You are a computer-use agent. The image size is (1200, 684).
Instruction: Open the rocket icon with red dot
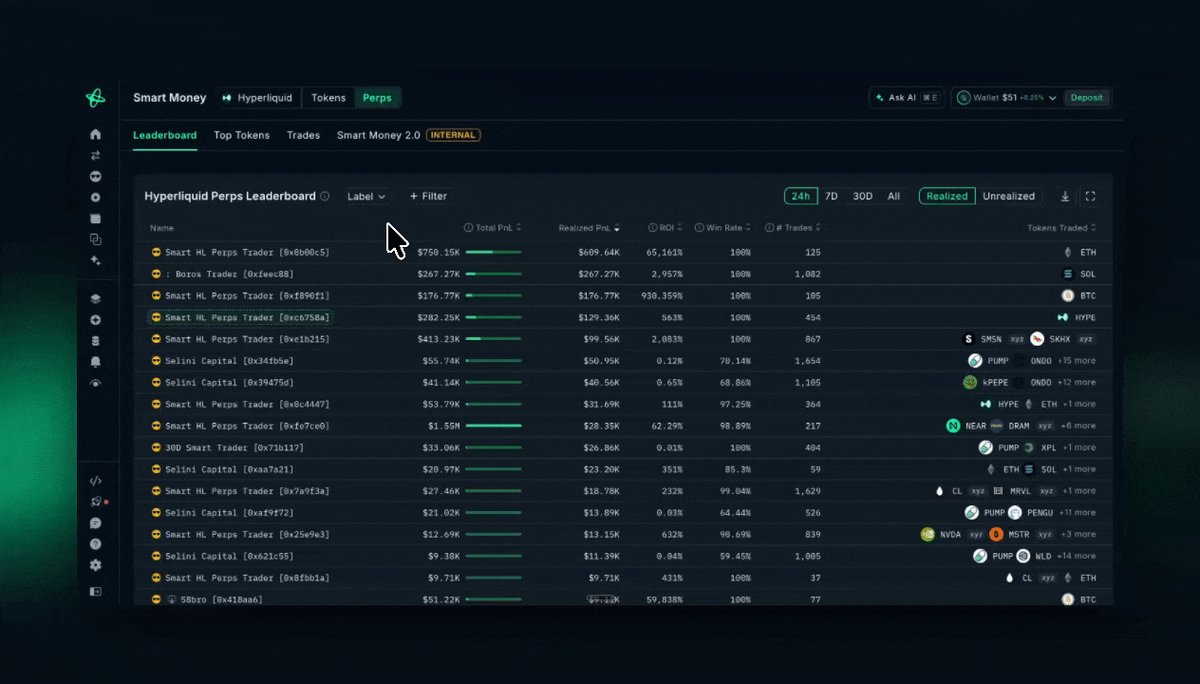click(x=96, y=502)
